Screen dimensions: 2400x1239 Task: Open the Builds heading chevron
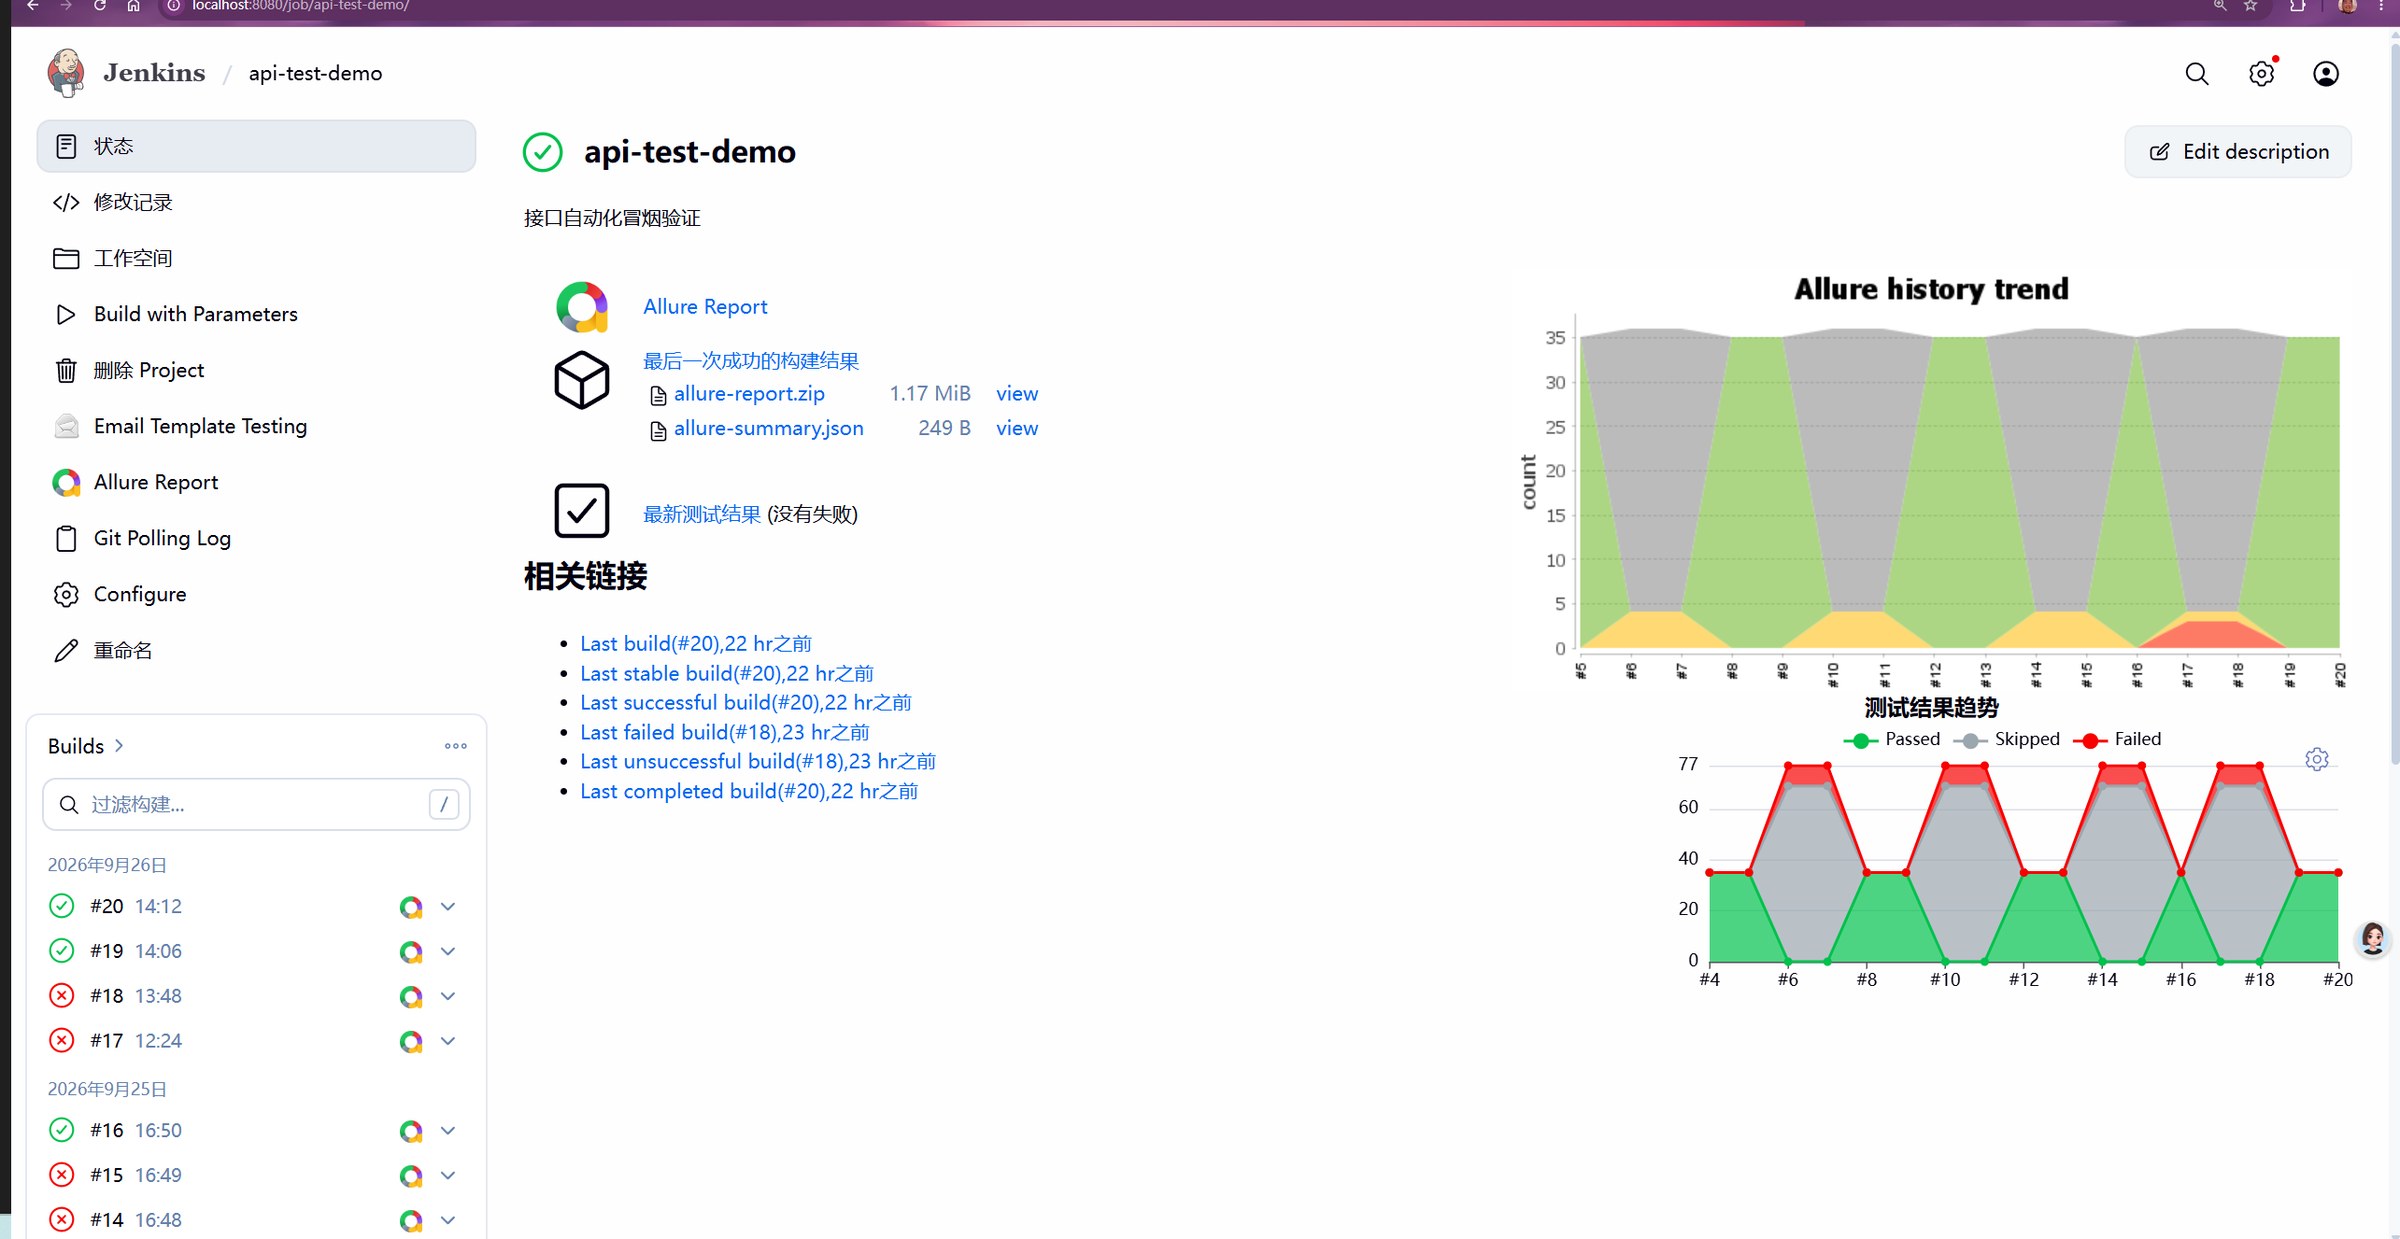coord(119,746)
